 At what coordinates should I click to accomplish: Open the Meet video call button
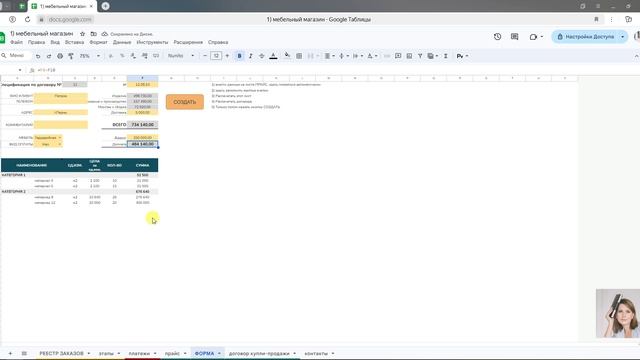coord(536,37)
